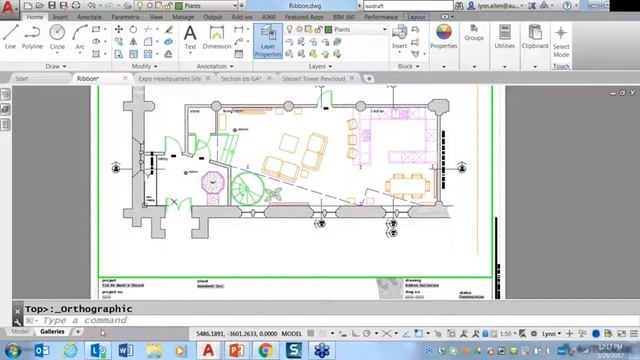Insert a Table from Annotation panel

[x=239, y=54]
